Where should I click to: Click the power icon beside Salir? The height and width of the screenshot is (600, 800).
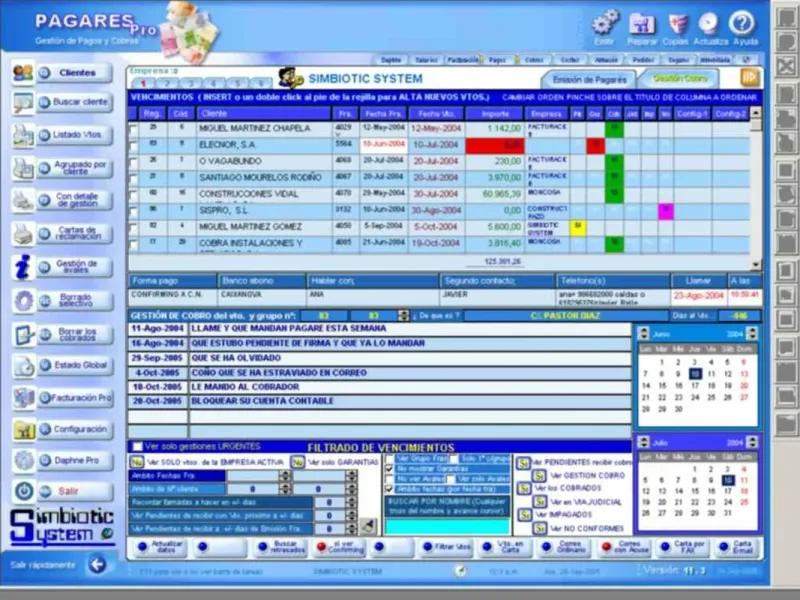[x=23, y=491]
